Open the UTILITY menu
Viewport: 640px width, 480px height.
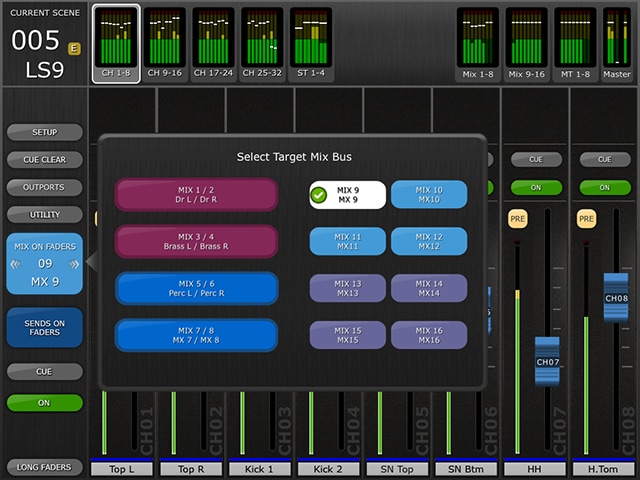(44, 215)
